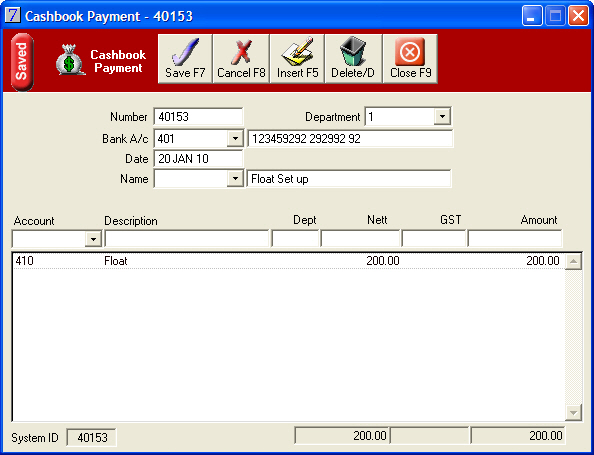Screen dimensions: 594x455
Task: Click the Insert F5 notepad icon
Action: pos(297,52)
